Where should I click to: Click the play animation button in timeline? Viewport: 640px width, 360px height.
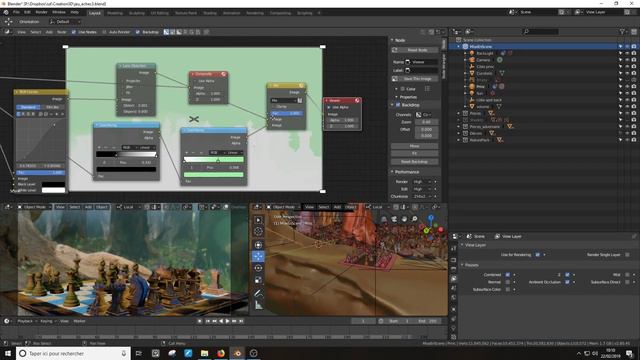[228, 321]
